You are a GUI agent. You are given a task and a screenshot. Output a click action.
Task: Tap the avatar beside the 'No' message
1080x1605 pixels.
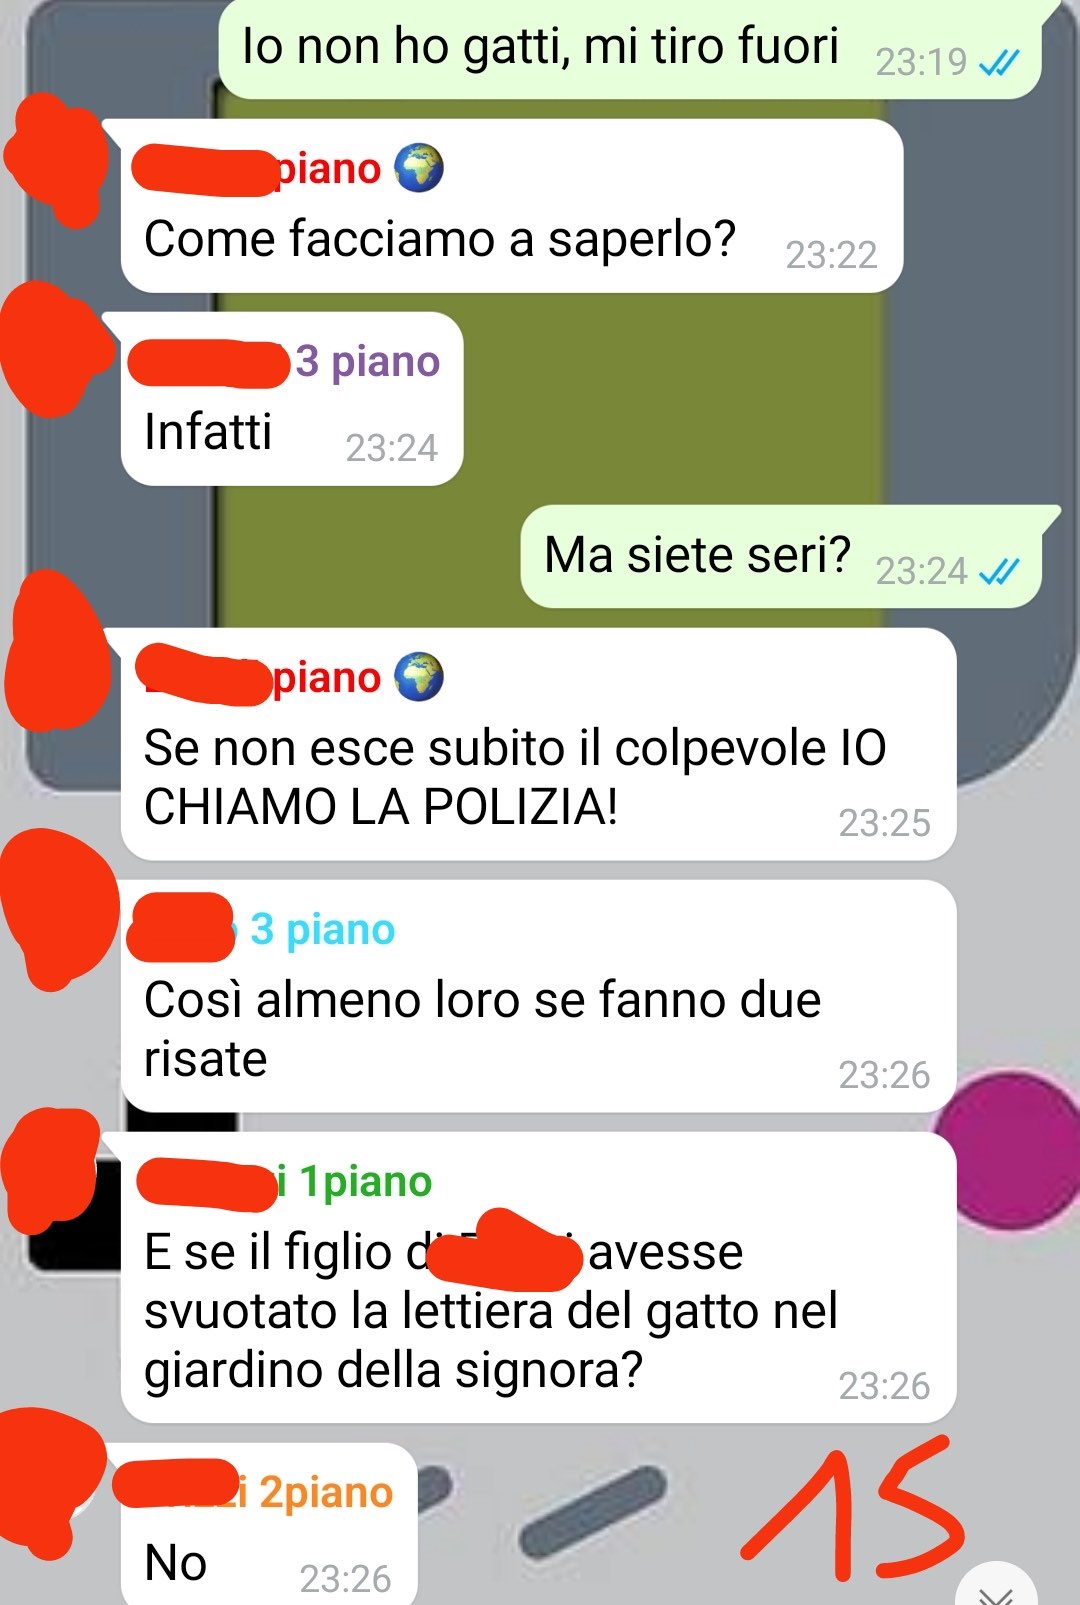(x=50, y=1482)
